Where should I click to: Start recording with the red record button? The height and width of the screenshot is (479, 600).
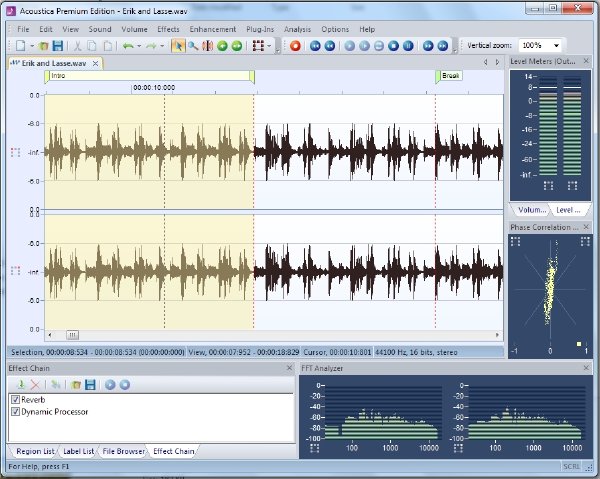coord(295,46)
